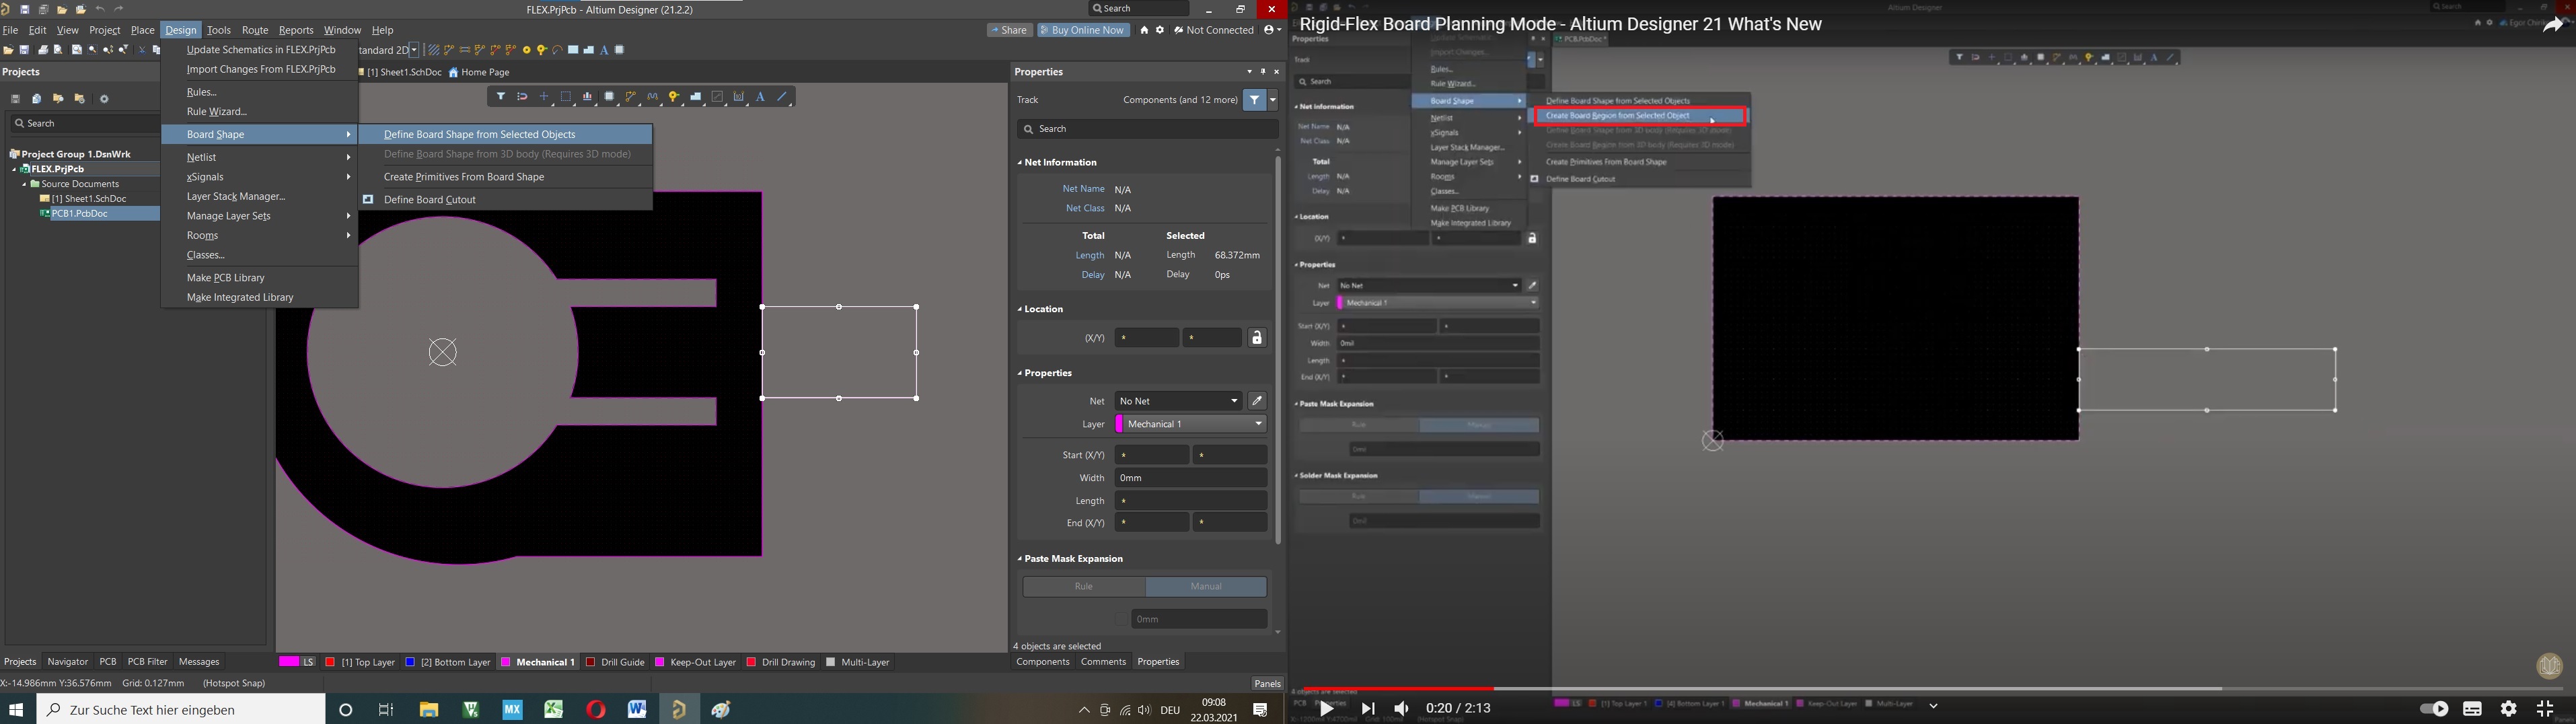This screenshot has height=724, width=2576.
Task: Collapse the Paste Mask Expansion section
Action: point(1020,560)
